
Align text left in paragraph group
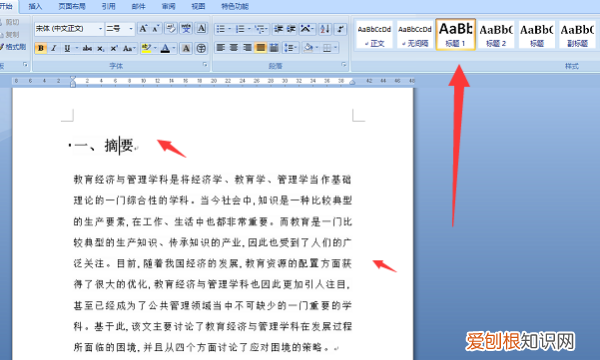(x=220, y=48)
